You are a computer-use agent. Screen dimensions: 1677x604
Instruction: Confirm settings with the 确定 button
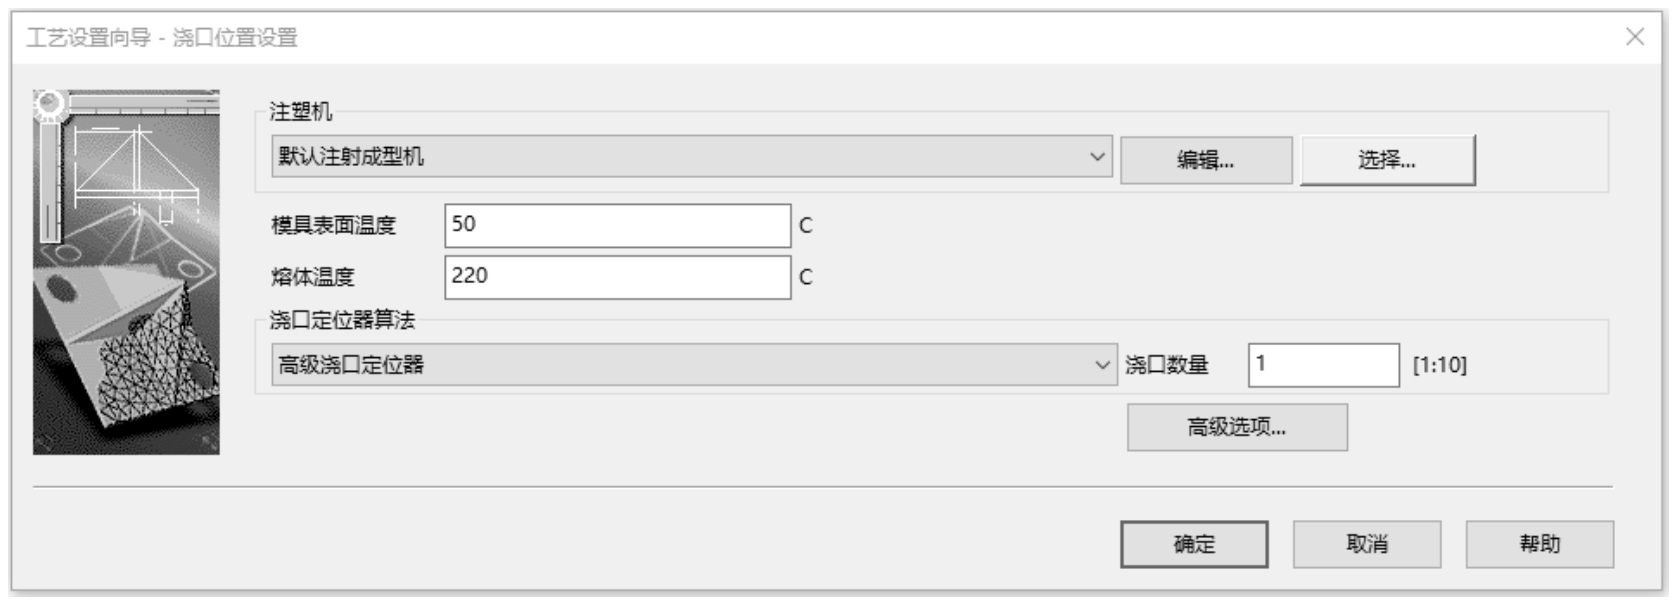pos(1194,544)
